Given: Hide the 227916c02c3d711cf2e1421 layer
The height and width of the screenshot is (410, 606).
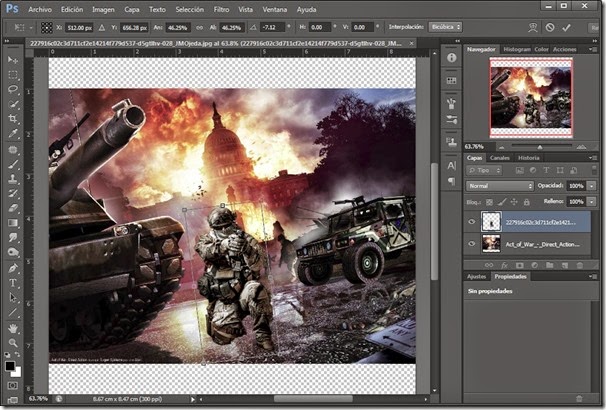Looking at the screenshot, I should pyautogui.click(x=472, y=222).
